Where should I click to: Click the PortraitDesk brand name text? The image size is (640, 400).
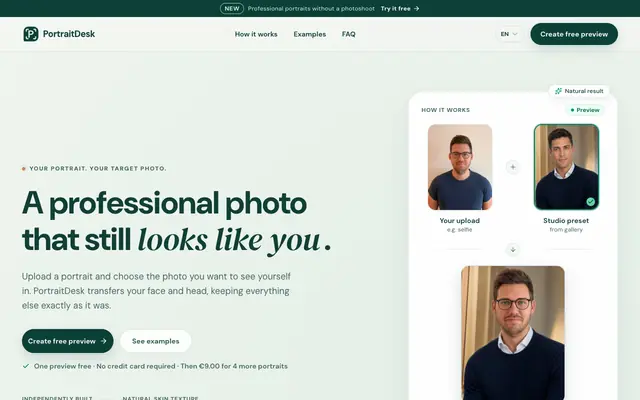pos(69,34)
